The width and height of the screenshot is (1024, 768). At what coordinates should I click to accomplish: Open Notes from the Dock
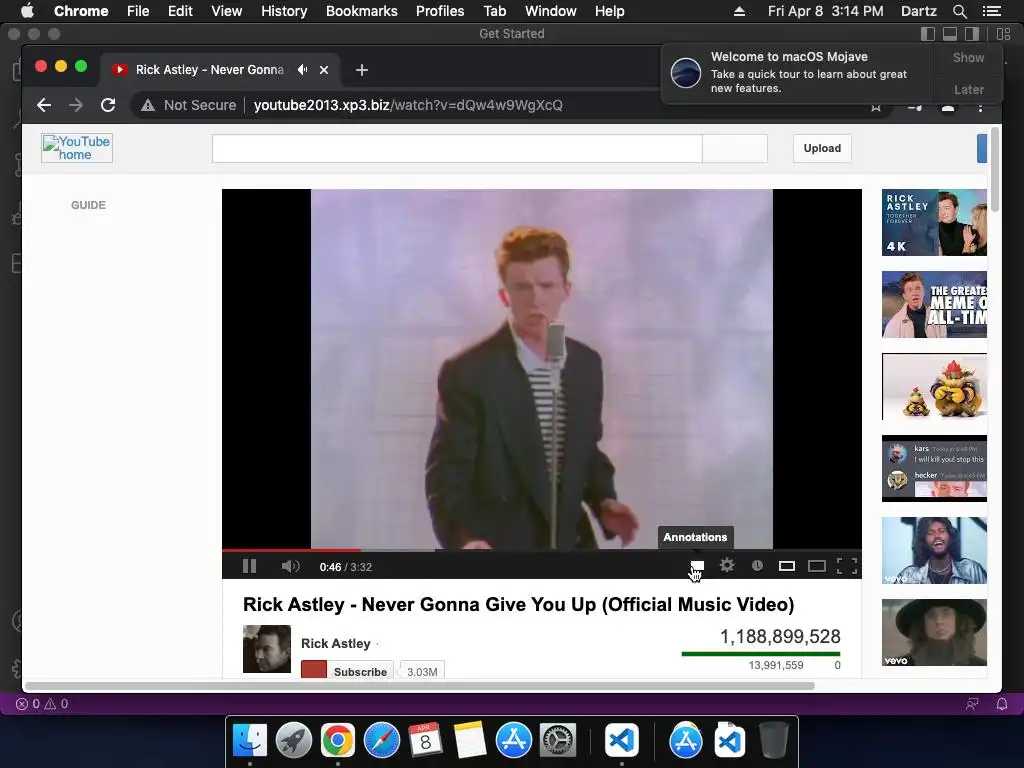[x=470, y=741]
